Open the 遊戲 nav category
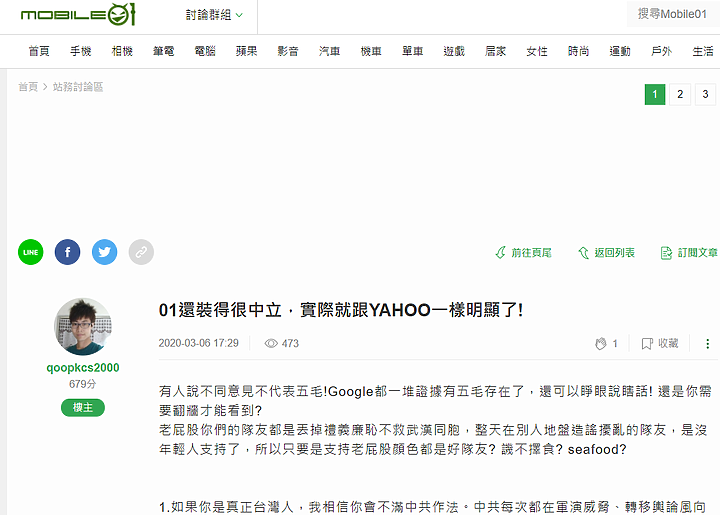This screenshot has height=515, width=720. point(454,51)
